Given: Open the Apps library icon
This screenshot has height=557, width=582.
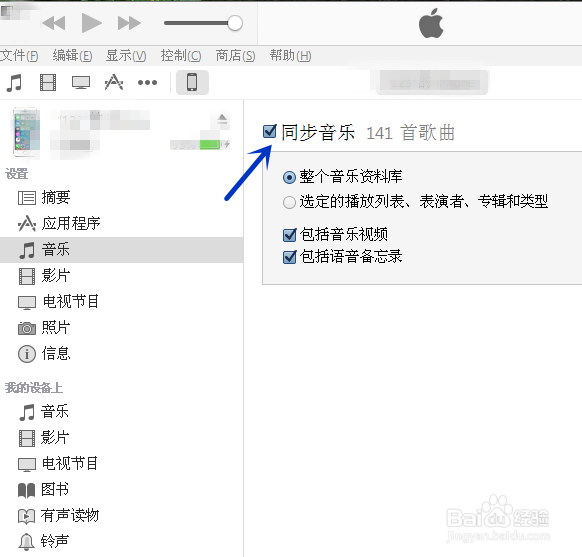Looking at the screenshot, I should 114,82.
